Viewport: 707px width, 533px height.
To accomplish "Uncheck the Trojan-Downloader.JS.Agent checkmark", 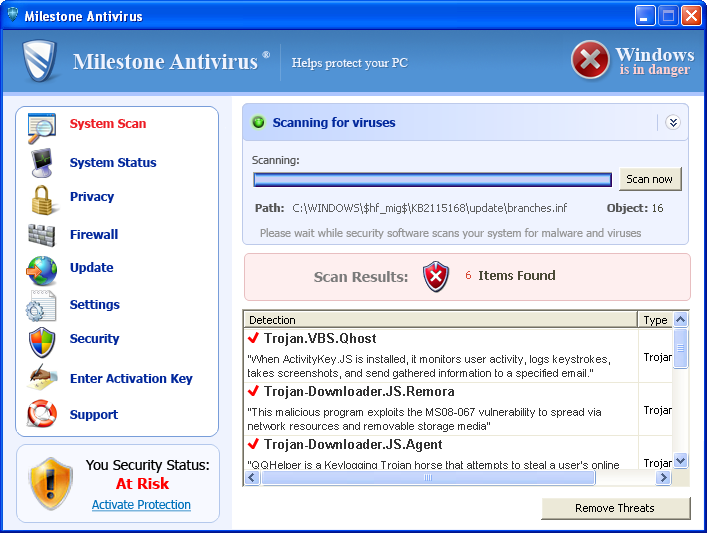I will coord(253,444).
